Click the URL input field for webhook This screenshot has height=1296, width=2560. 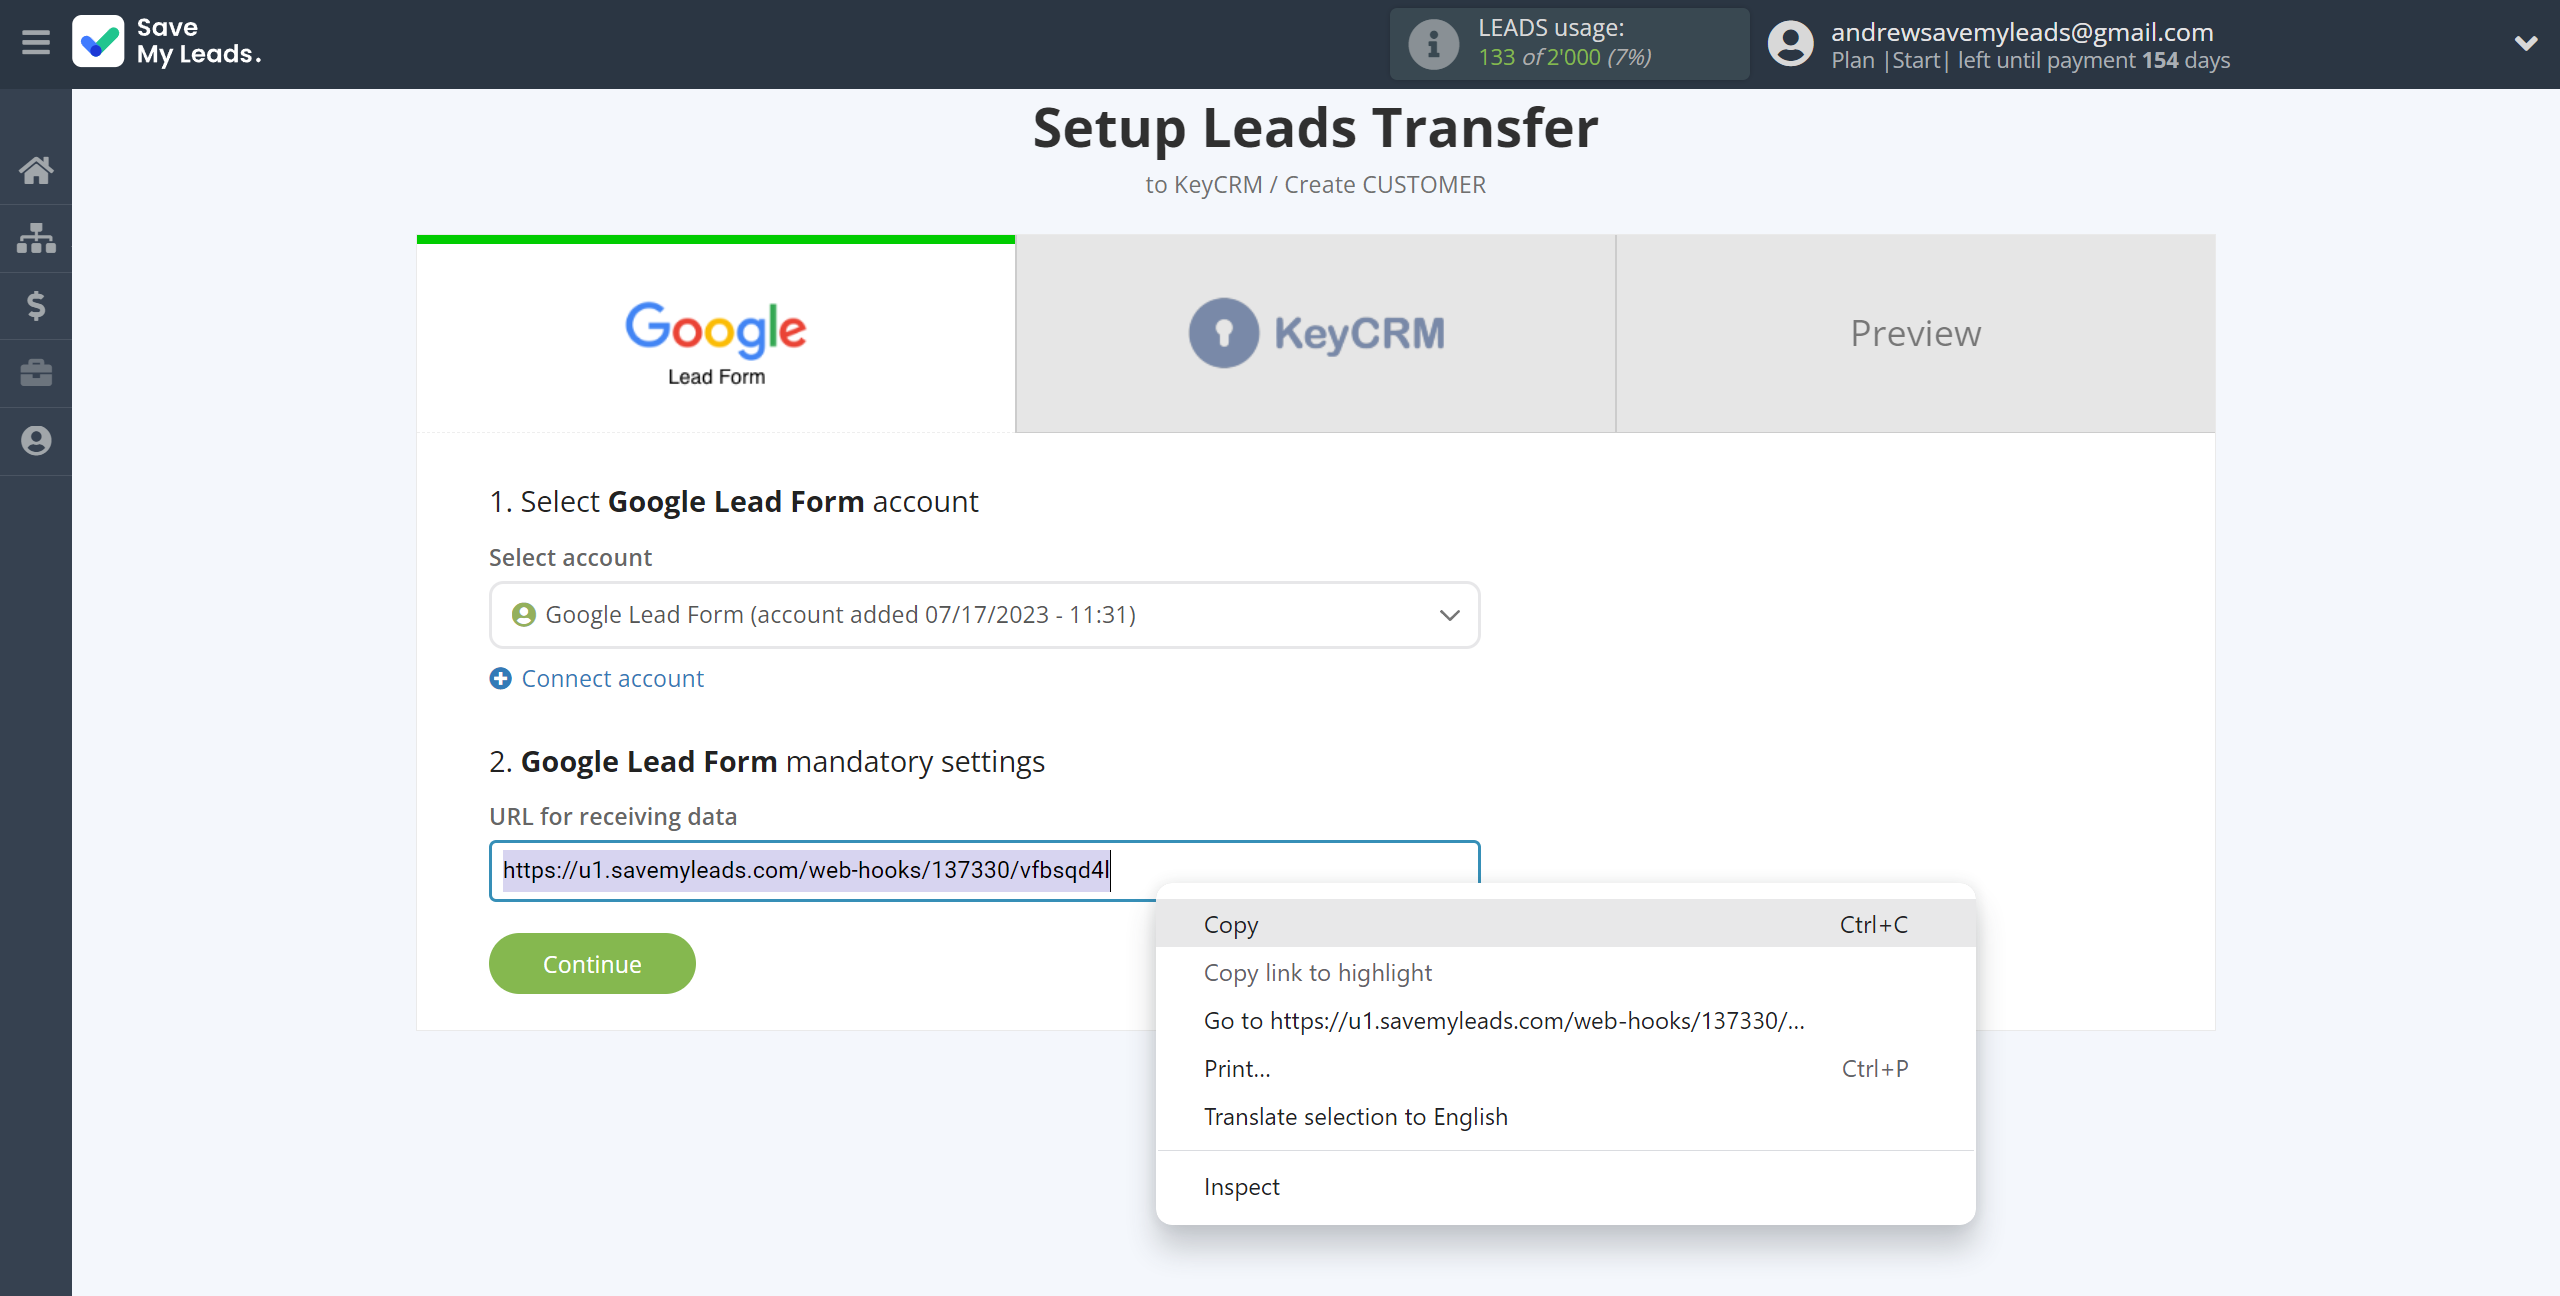[x=983, y=870]
